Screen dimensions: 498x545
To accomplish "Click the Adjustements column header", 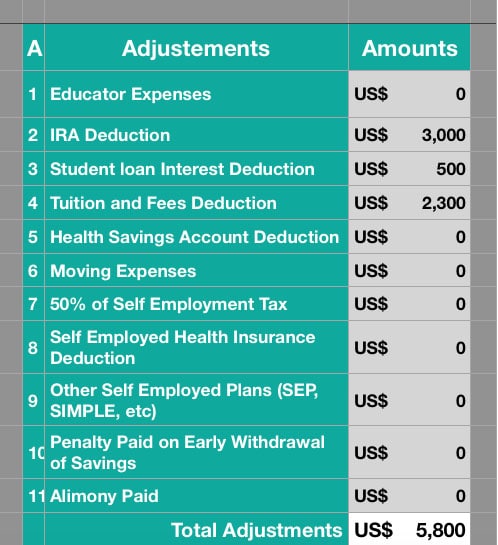I will pos(196,48).
